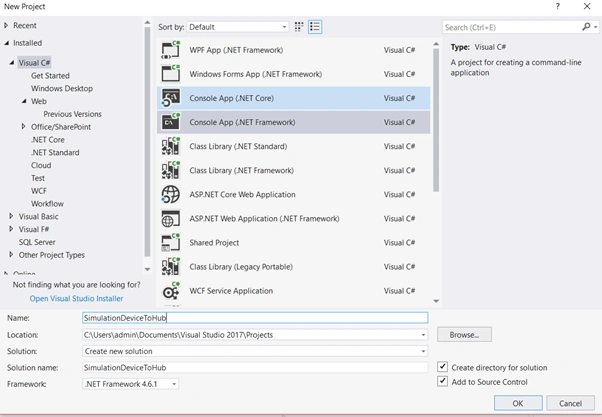
Task: Click the Class Library (.NET Framework) icon
Action: click(171, 170)
